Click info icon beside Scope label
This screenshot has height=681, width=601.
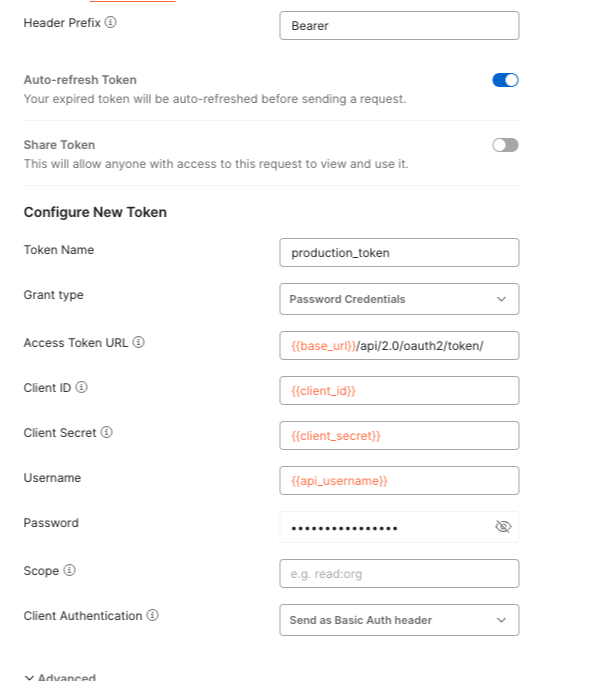click(x=70, y=571)
